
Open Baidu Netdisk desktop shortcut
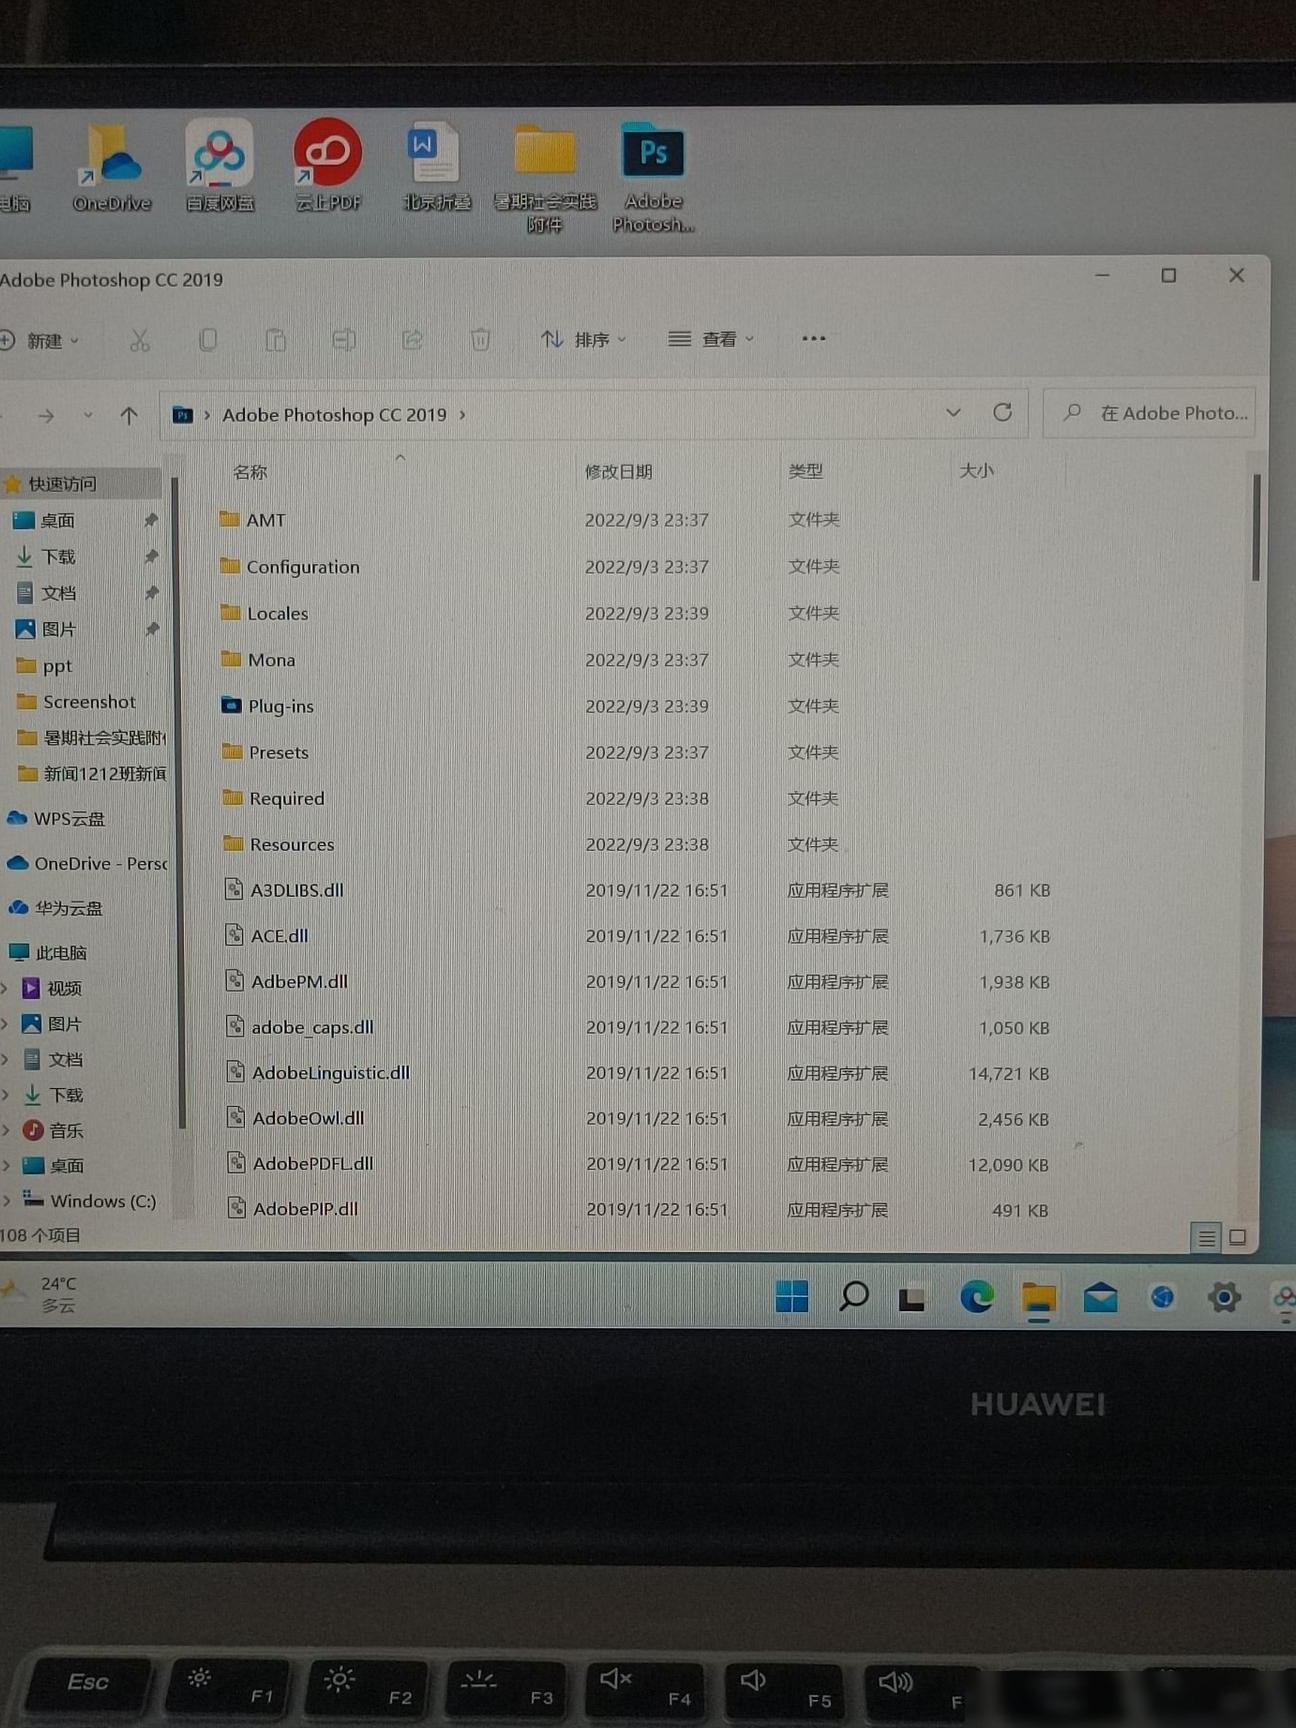(220, 167)
